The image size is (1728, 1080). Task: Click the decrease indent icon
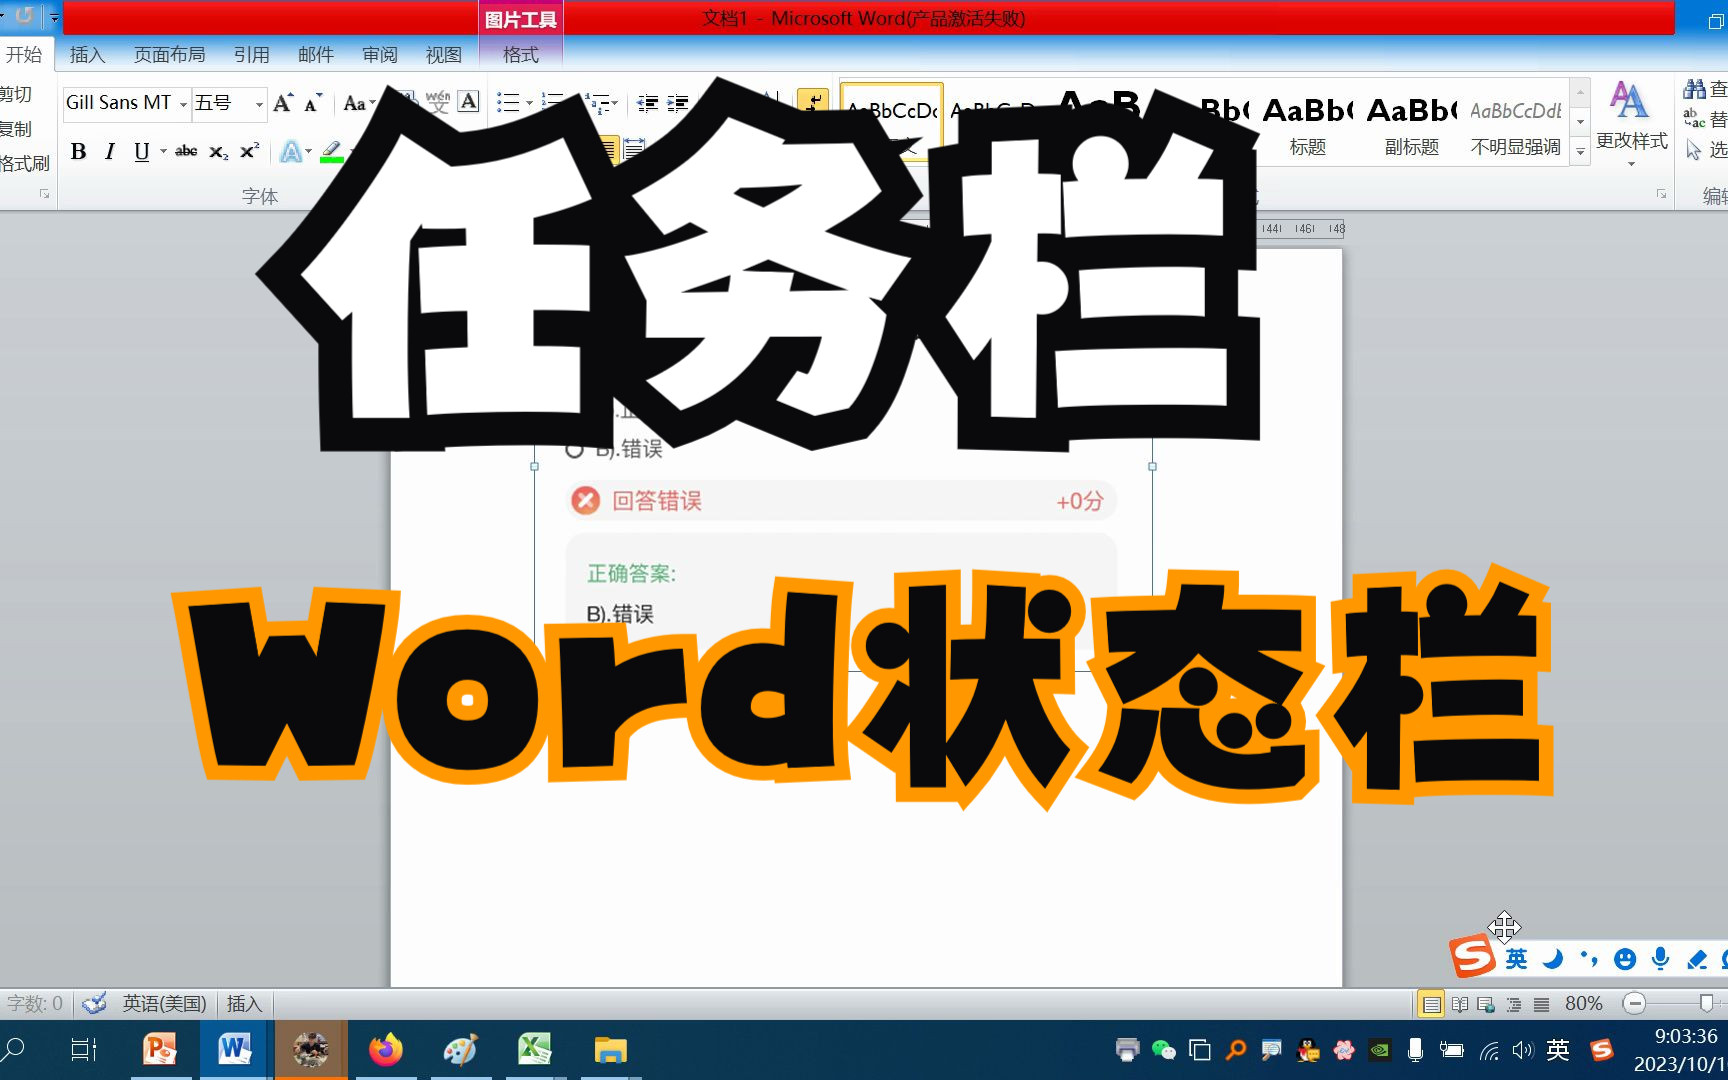[648, 102]
